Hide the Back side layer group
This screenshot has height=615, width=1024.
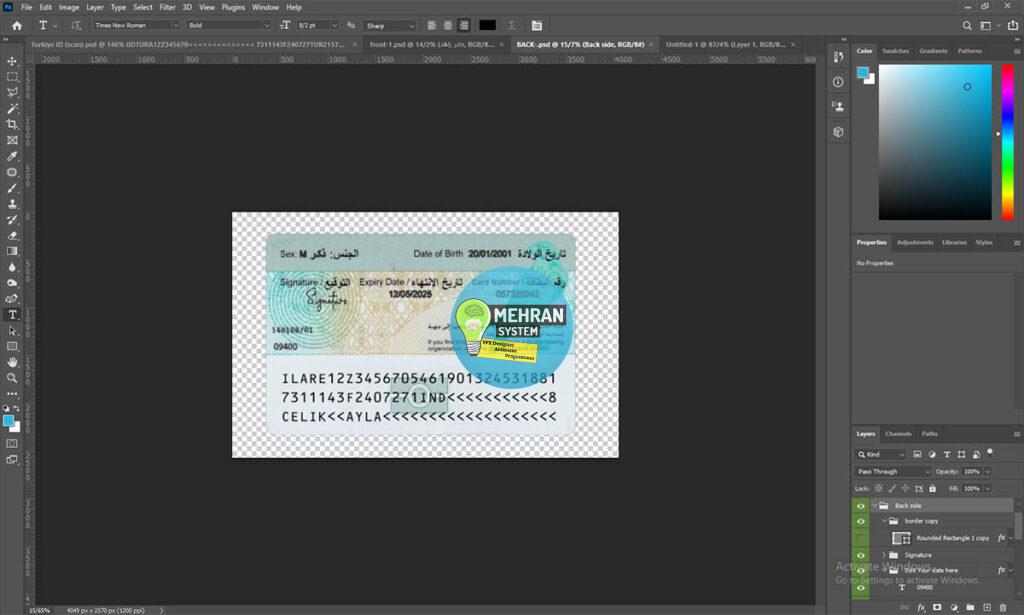[x=859, y=503]
